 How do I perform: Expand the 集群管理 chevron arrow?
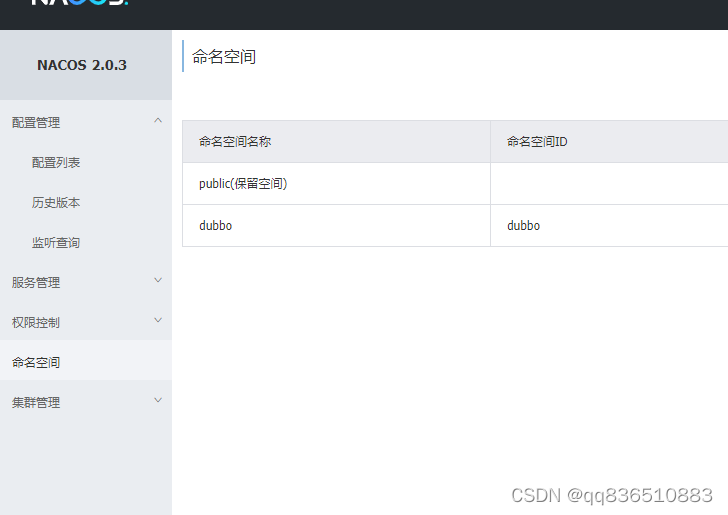pyautogui.click(x=158, y=400)
